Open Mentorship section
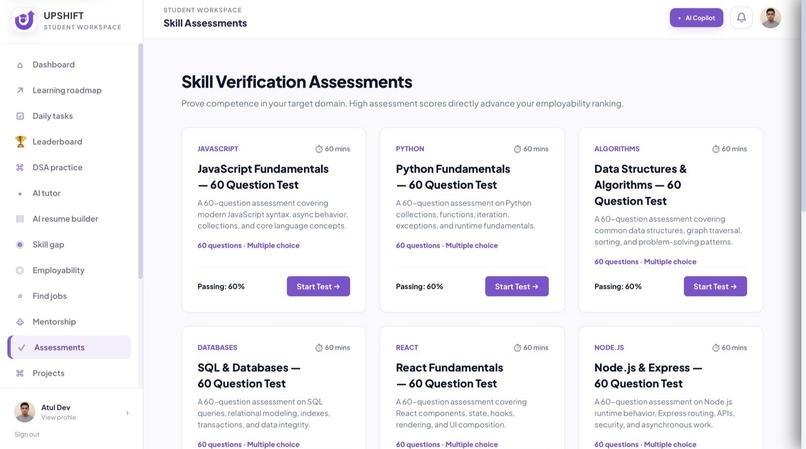806x449 pixels. pos(69,322)
